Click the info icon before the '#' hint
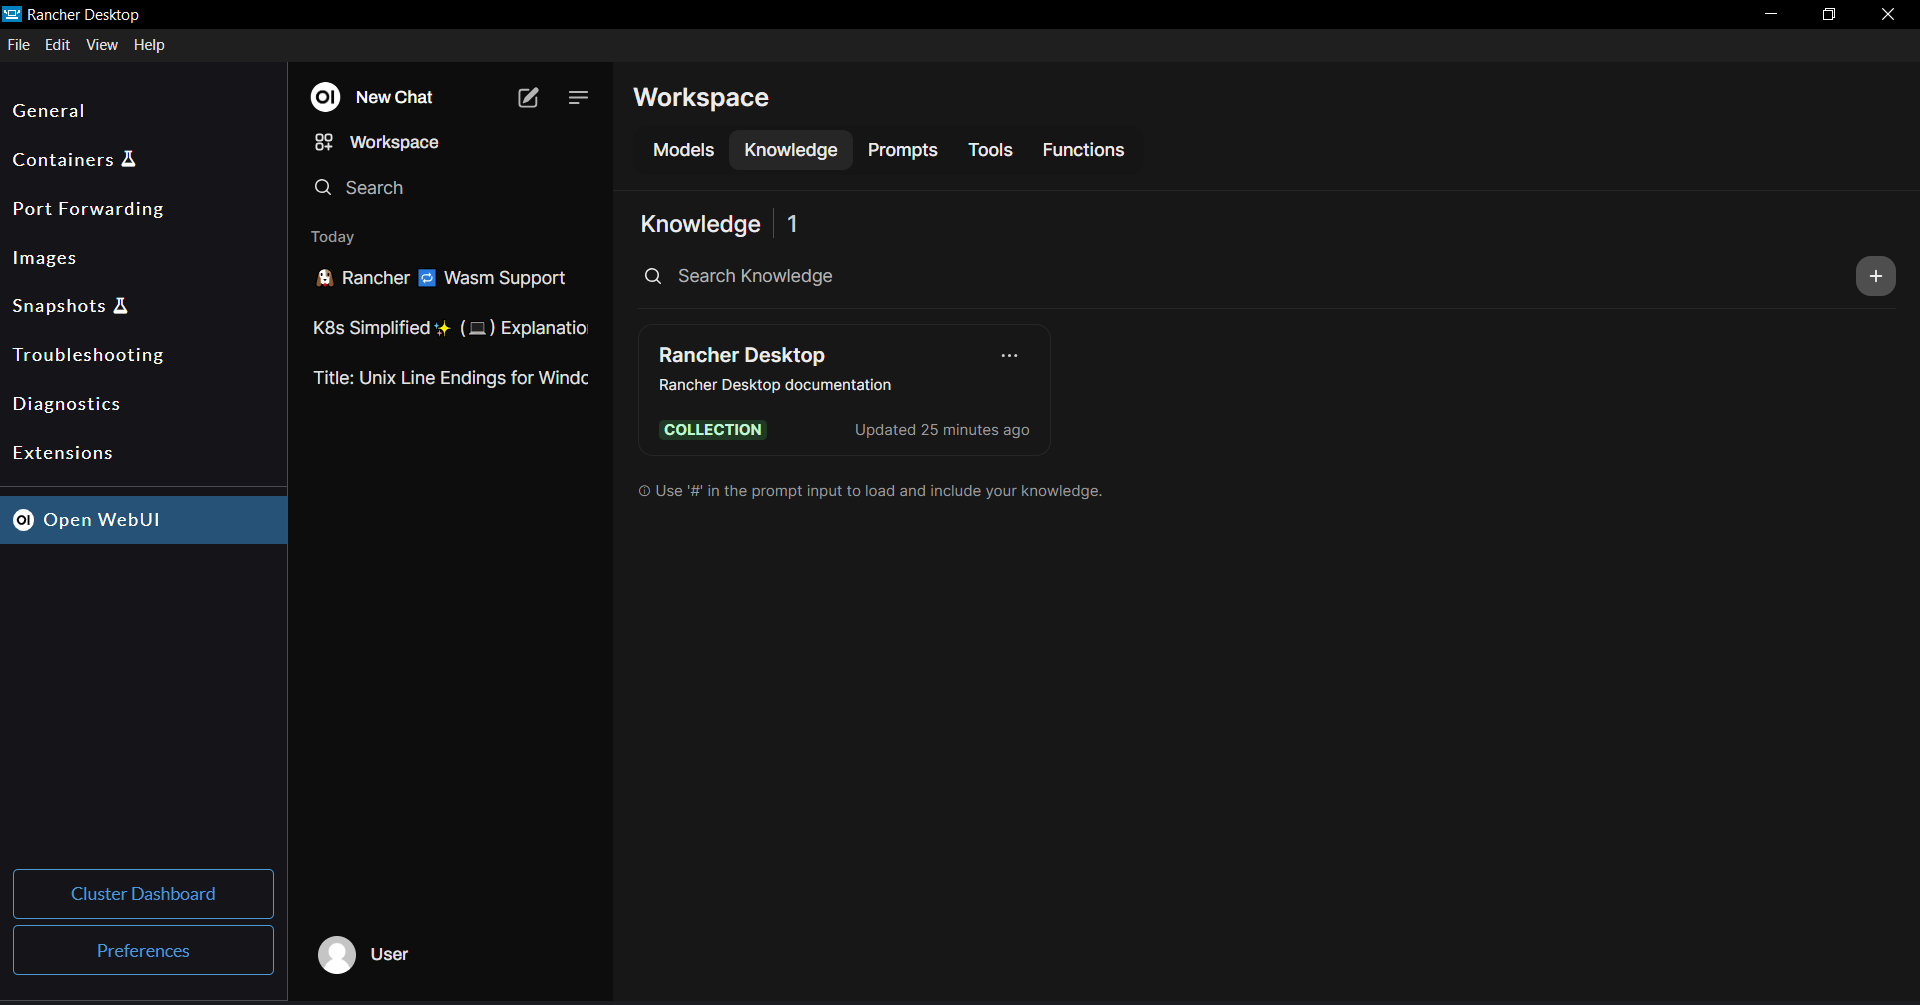Viewport: 1920px width, 1005px height. coord(644,491)
